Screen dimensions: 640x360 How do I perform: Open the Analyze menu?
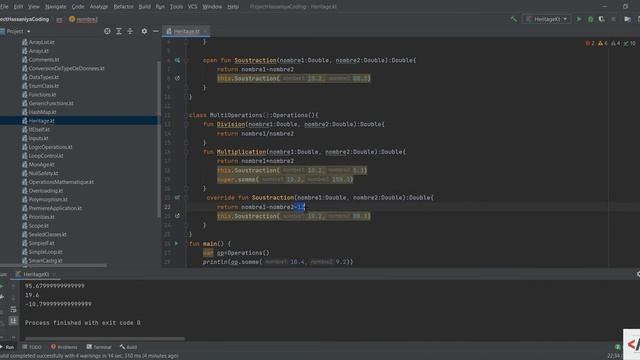[98, 7]
